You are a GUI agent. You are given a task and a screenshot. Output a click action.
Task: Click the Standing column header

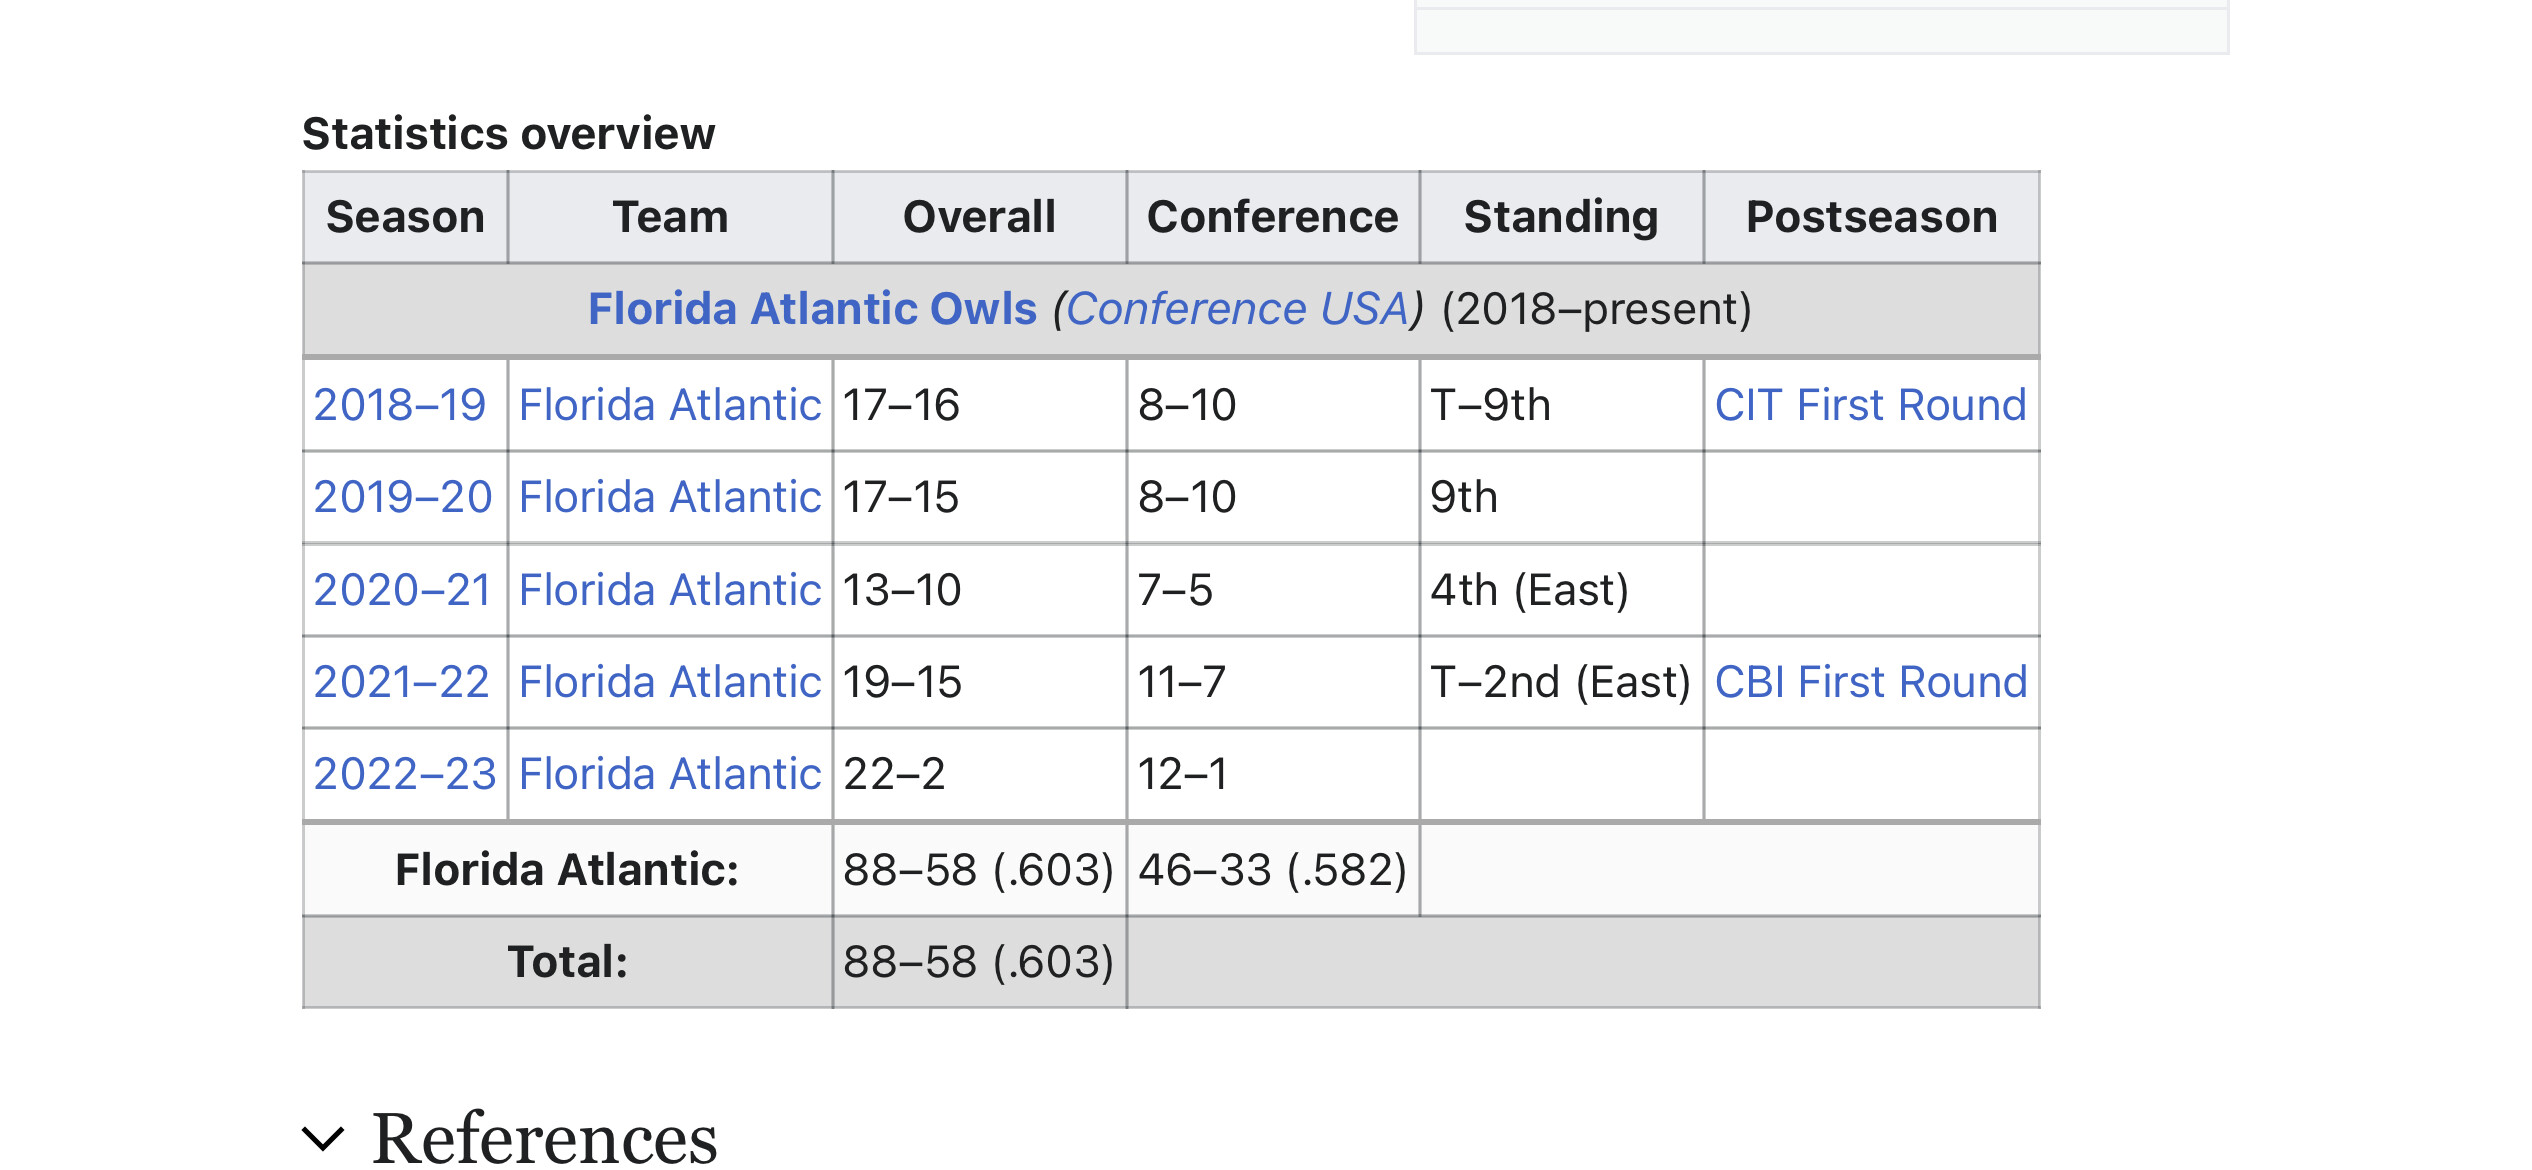1560,217
